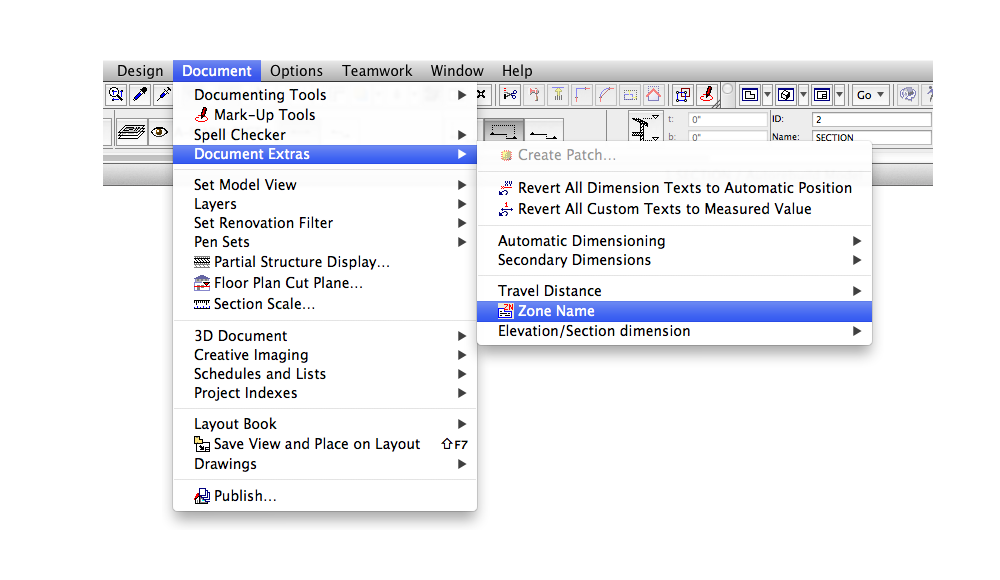
Task: Toggle the eye visibility icon
Action: point(159,132)
